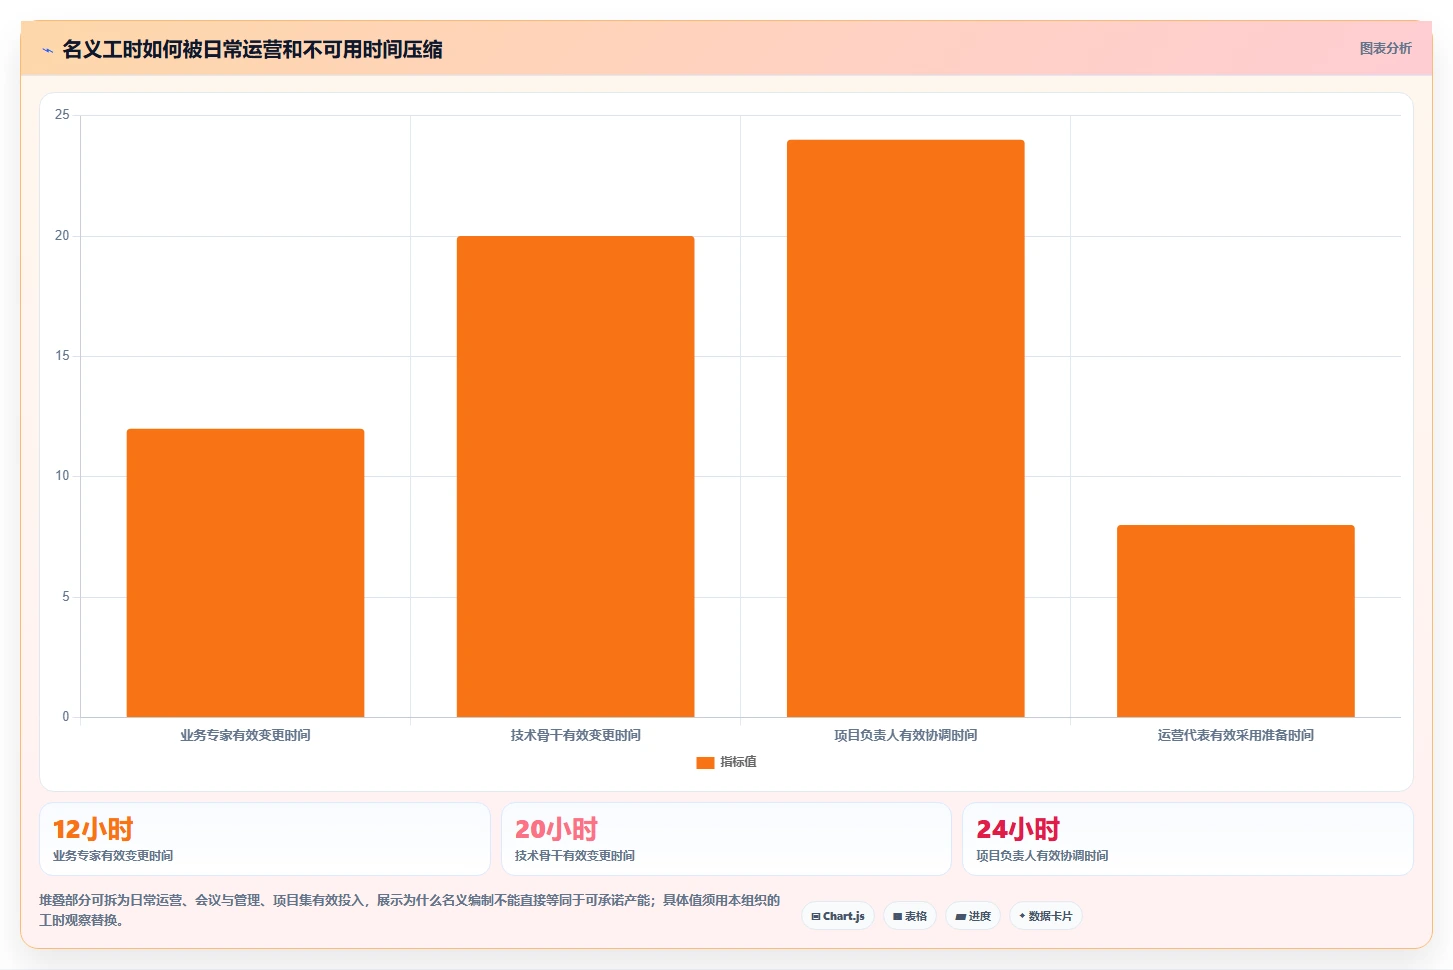Click x-axis label 项目负责人有效协调时间
This screenshot has width=1453, height=970.
click(x=905, y=735)
